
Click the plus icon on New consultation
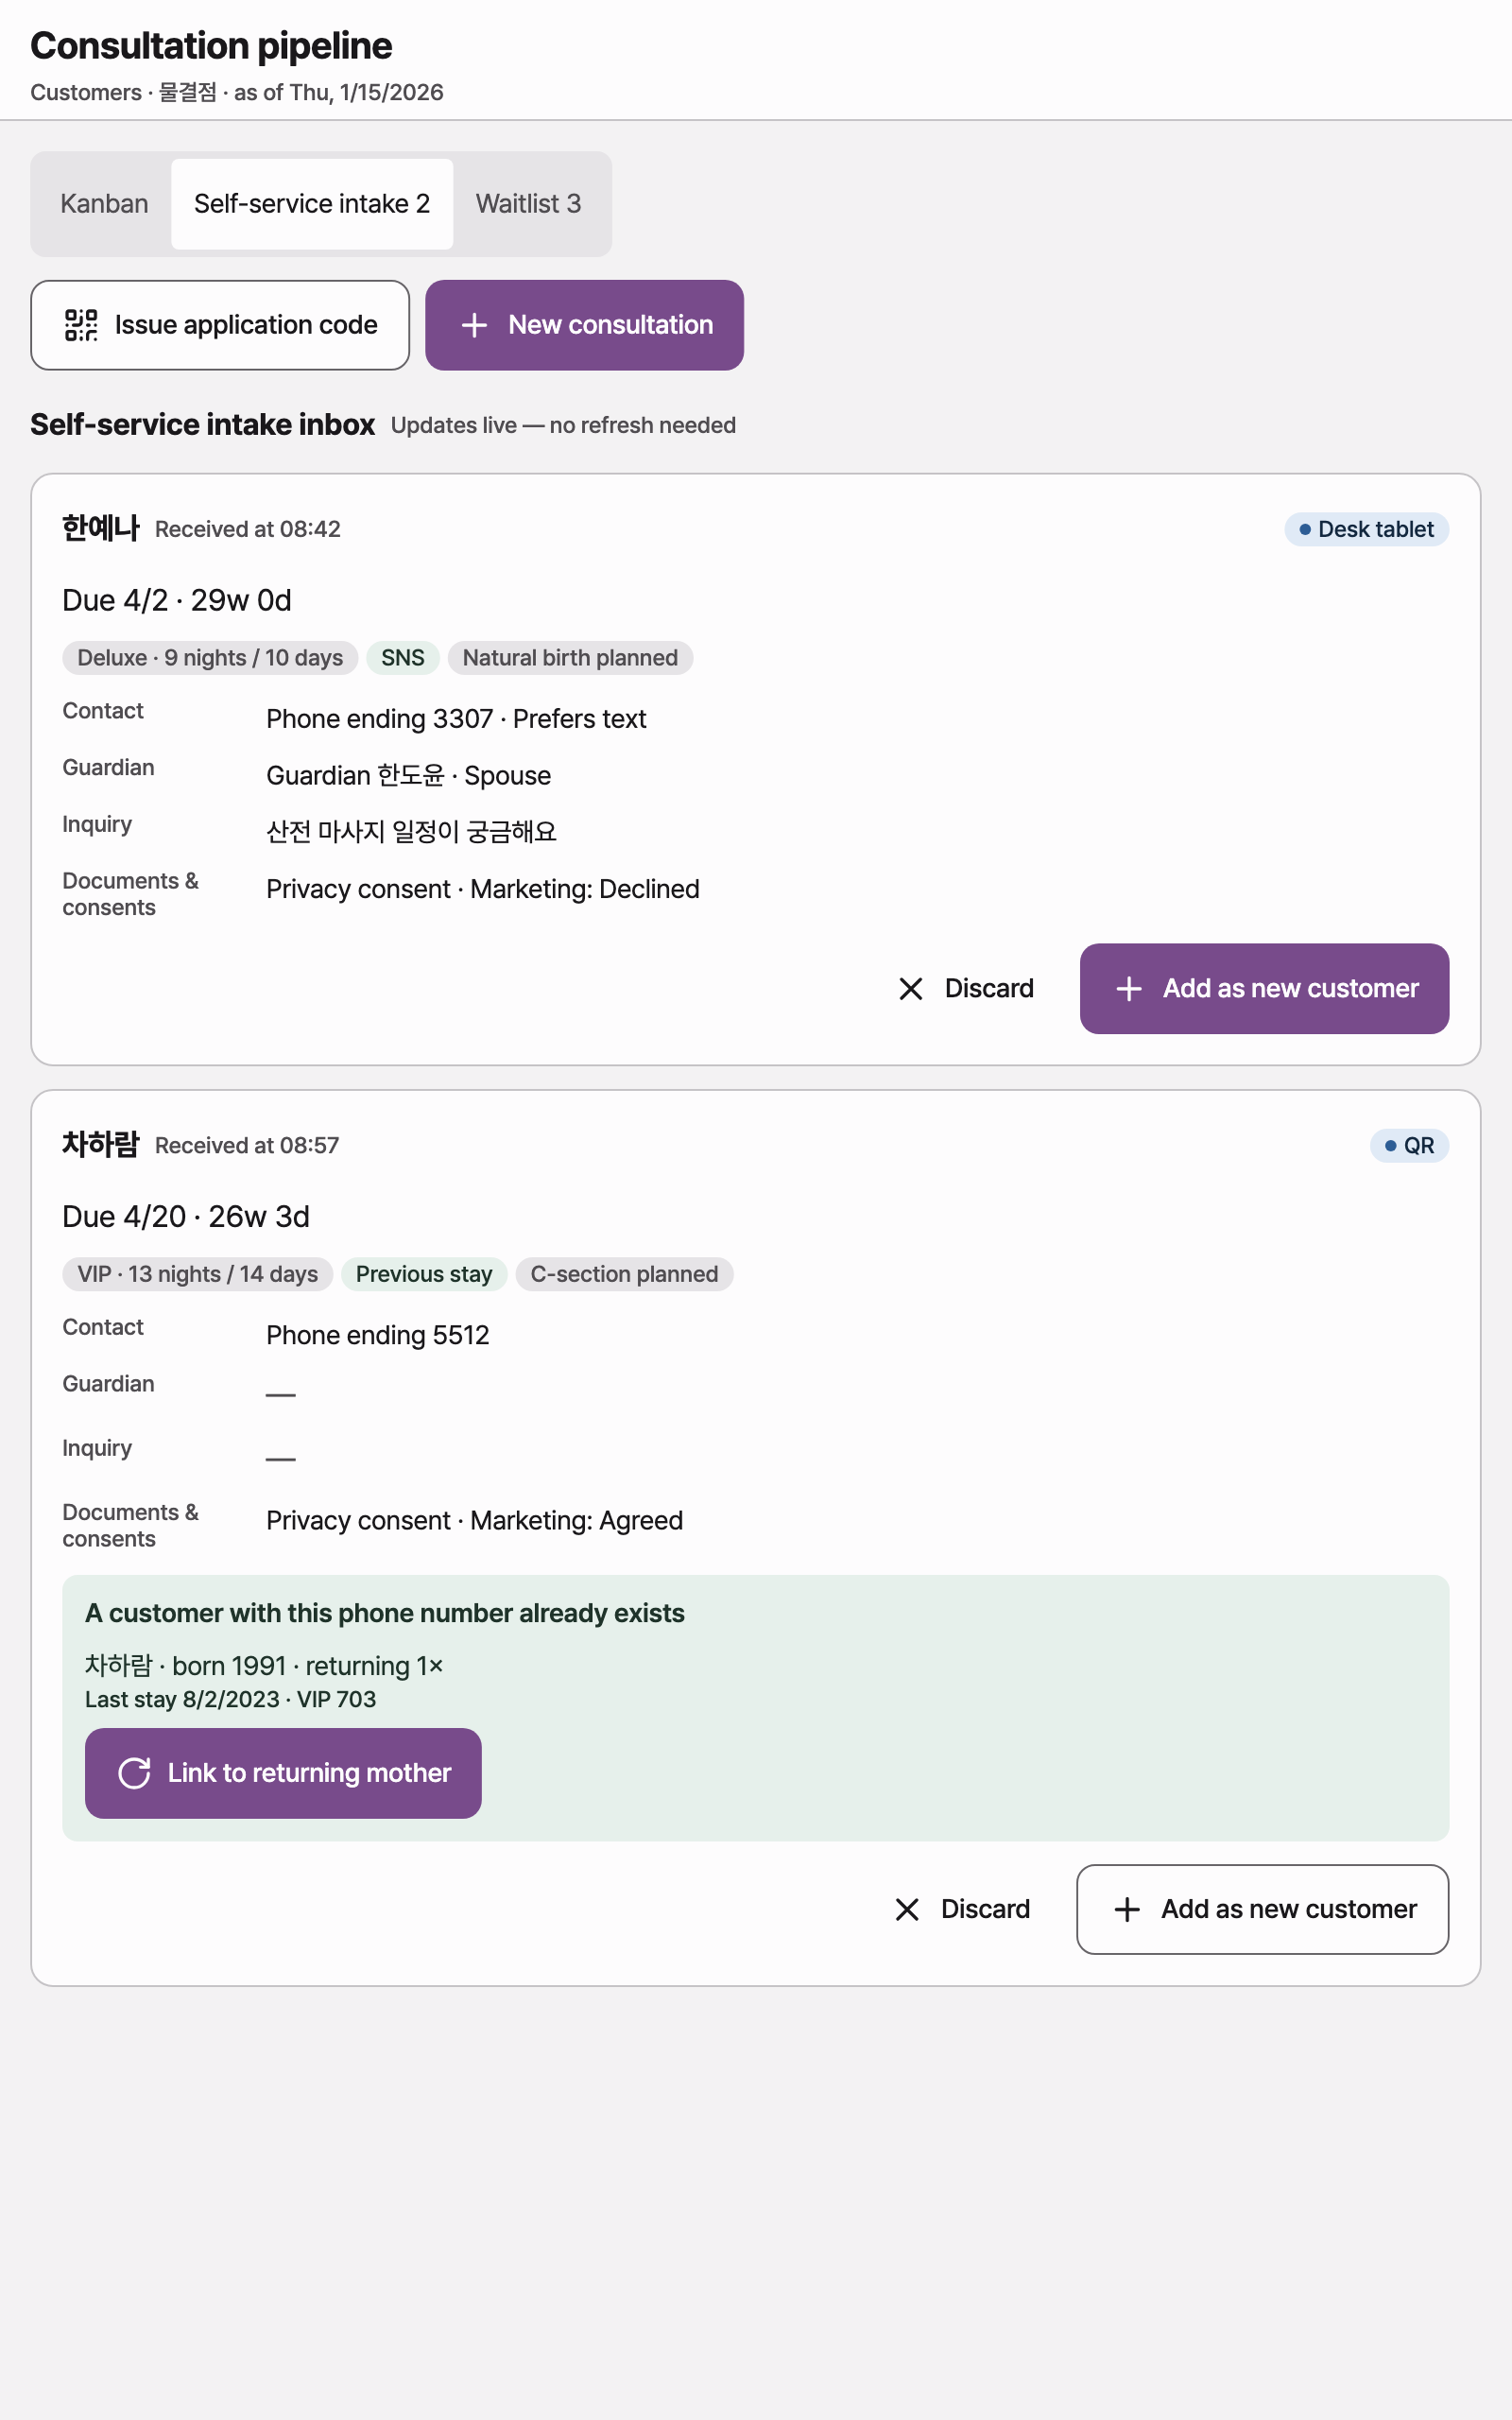pos(474,325)
